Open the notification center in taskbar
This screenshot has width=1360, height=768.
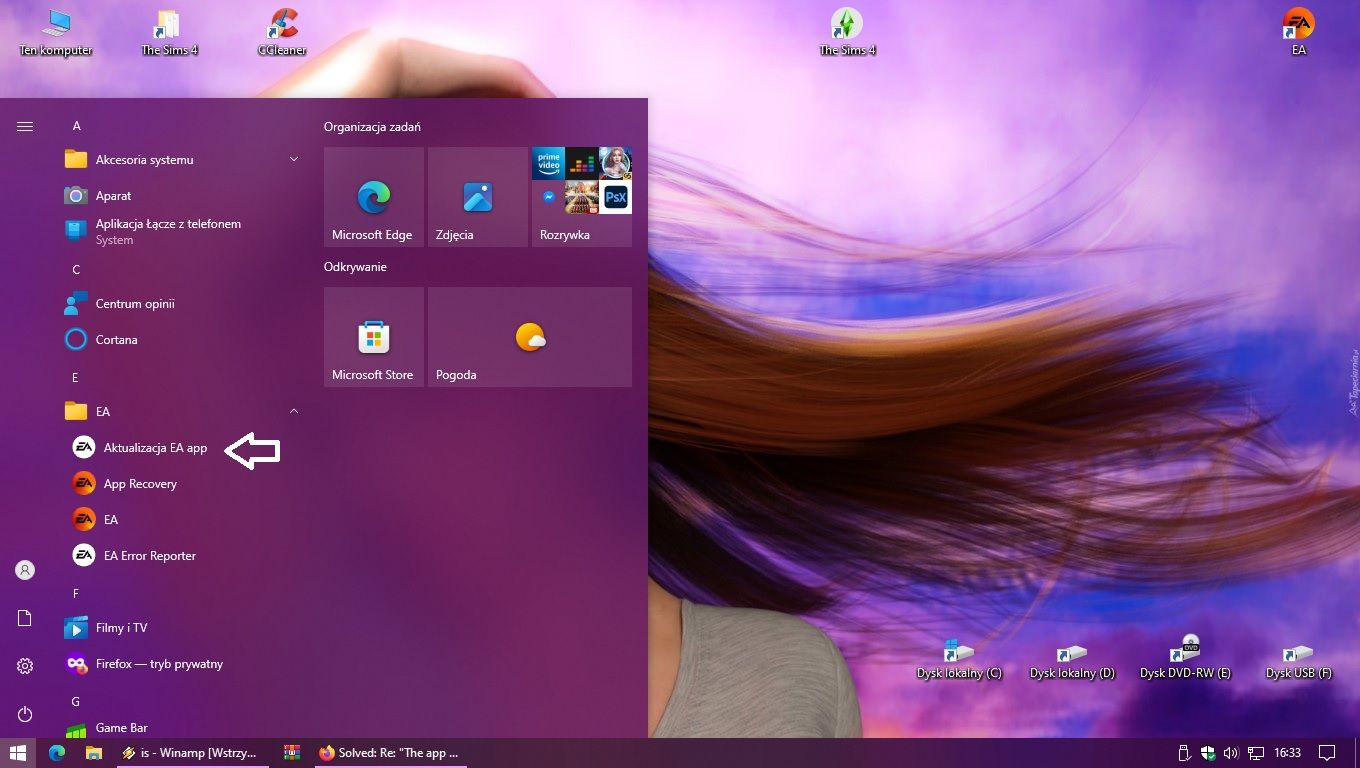point(1327,753)
